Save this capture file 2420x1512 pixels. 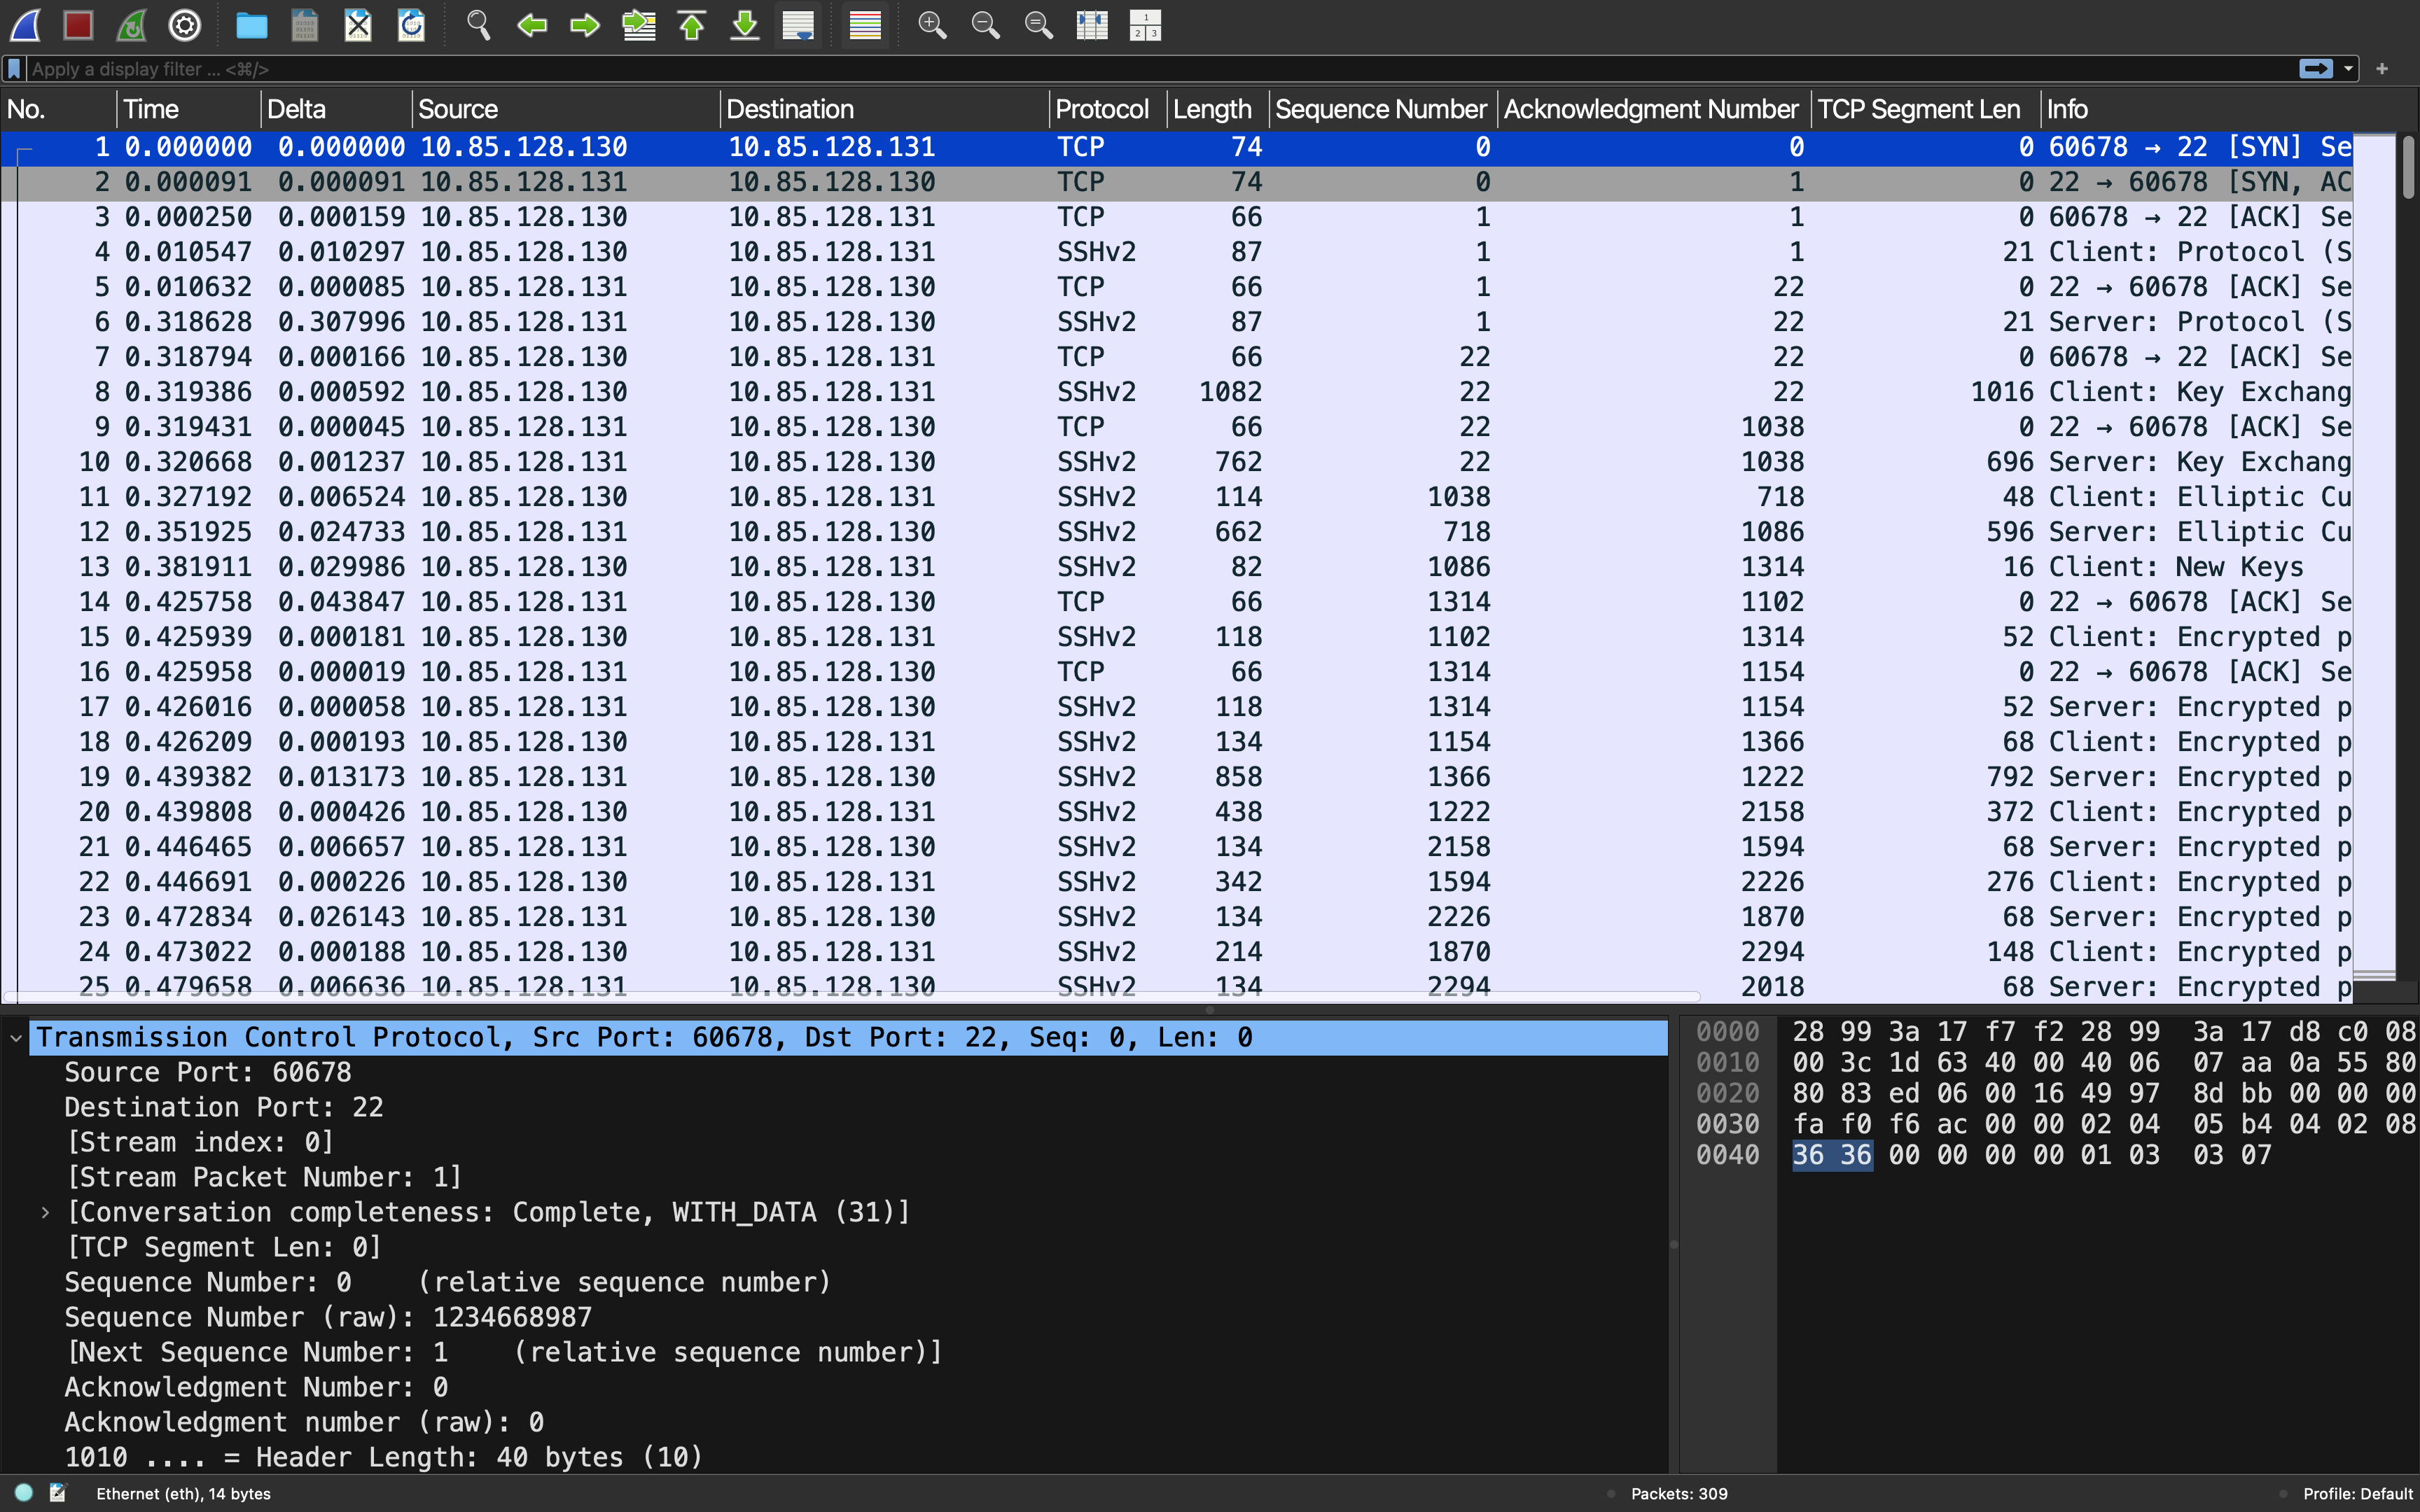[x=304, y=25]
